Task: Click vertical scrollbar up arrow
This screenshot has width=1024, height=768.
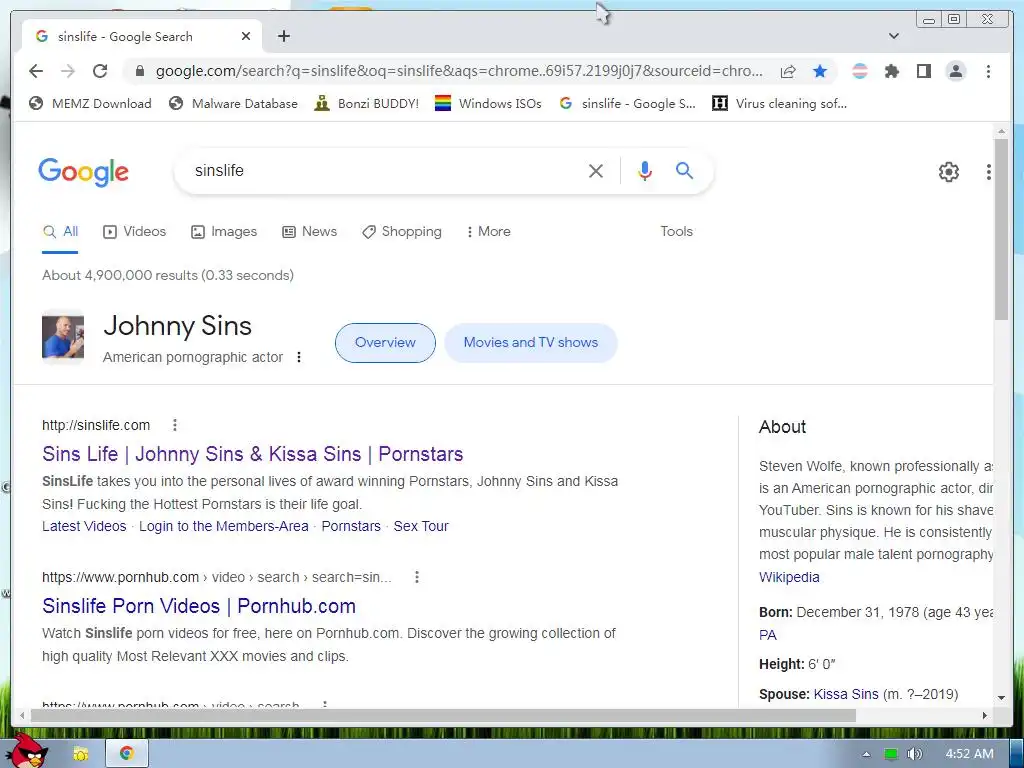Action: click(1001, 132)
